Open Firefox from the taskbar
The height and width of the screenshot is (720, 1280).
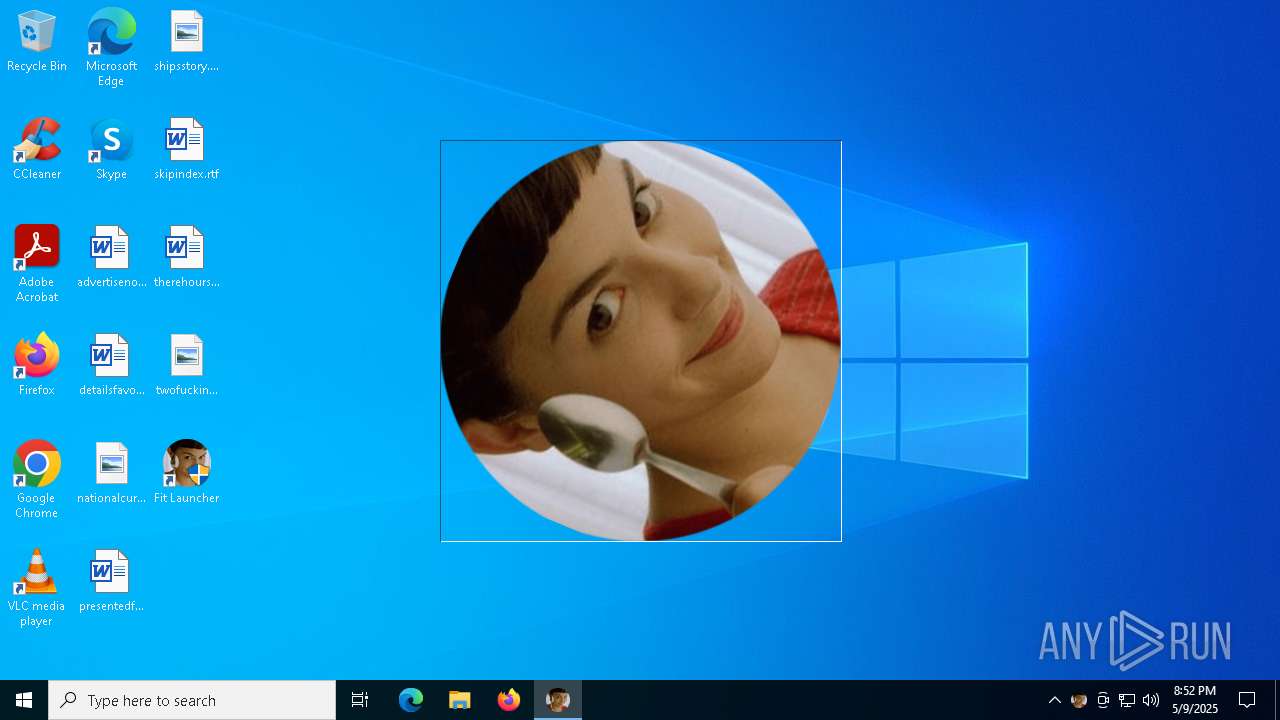[x=509, y=700]
